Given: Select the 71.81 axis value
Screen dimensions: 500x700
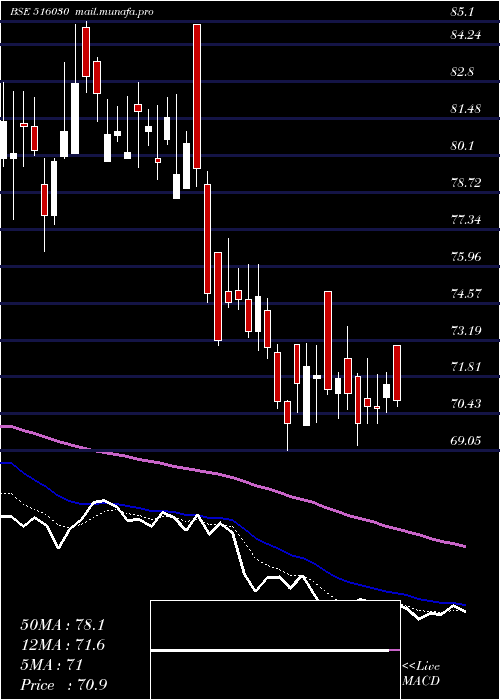Looking at the screenshot, I should coord(466,367).
